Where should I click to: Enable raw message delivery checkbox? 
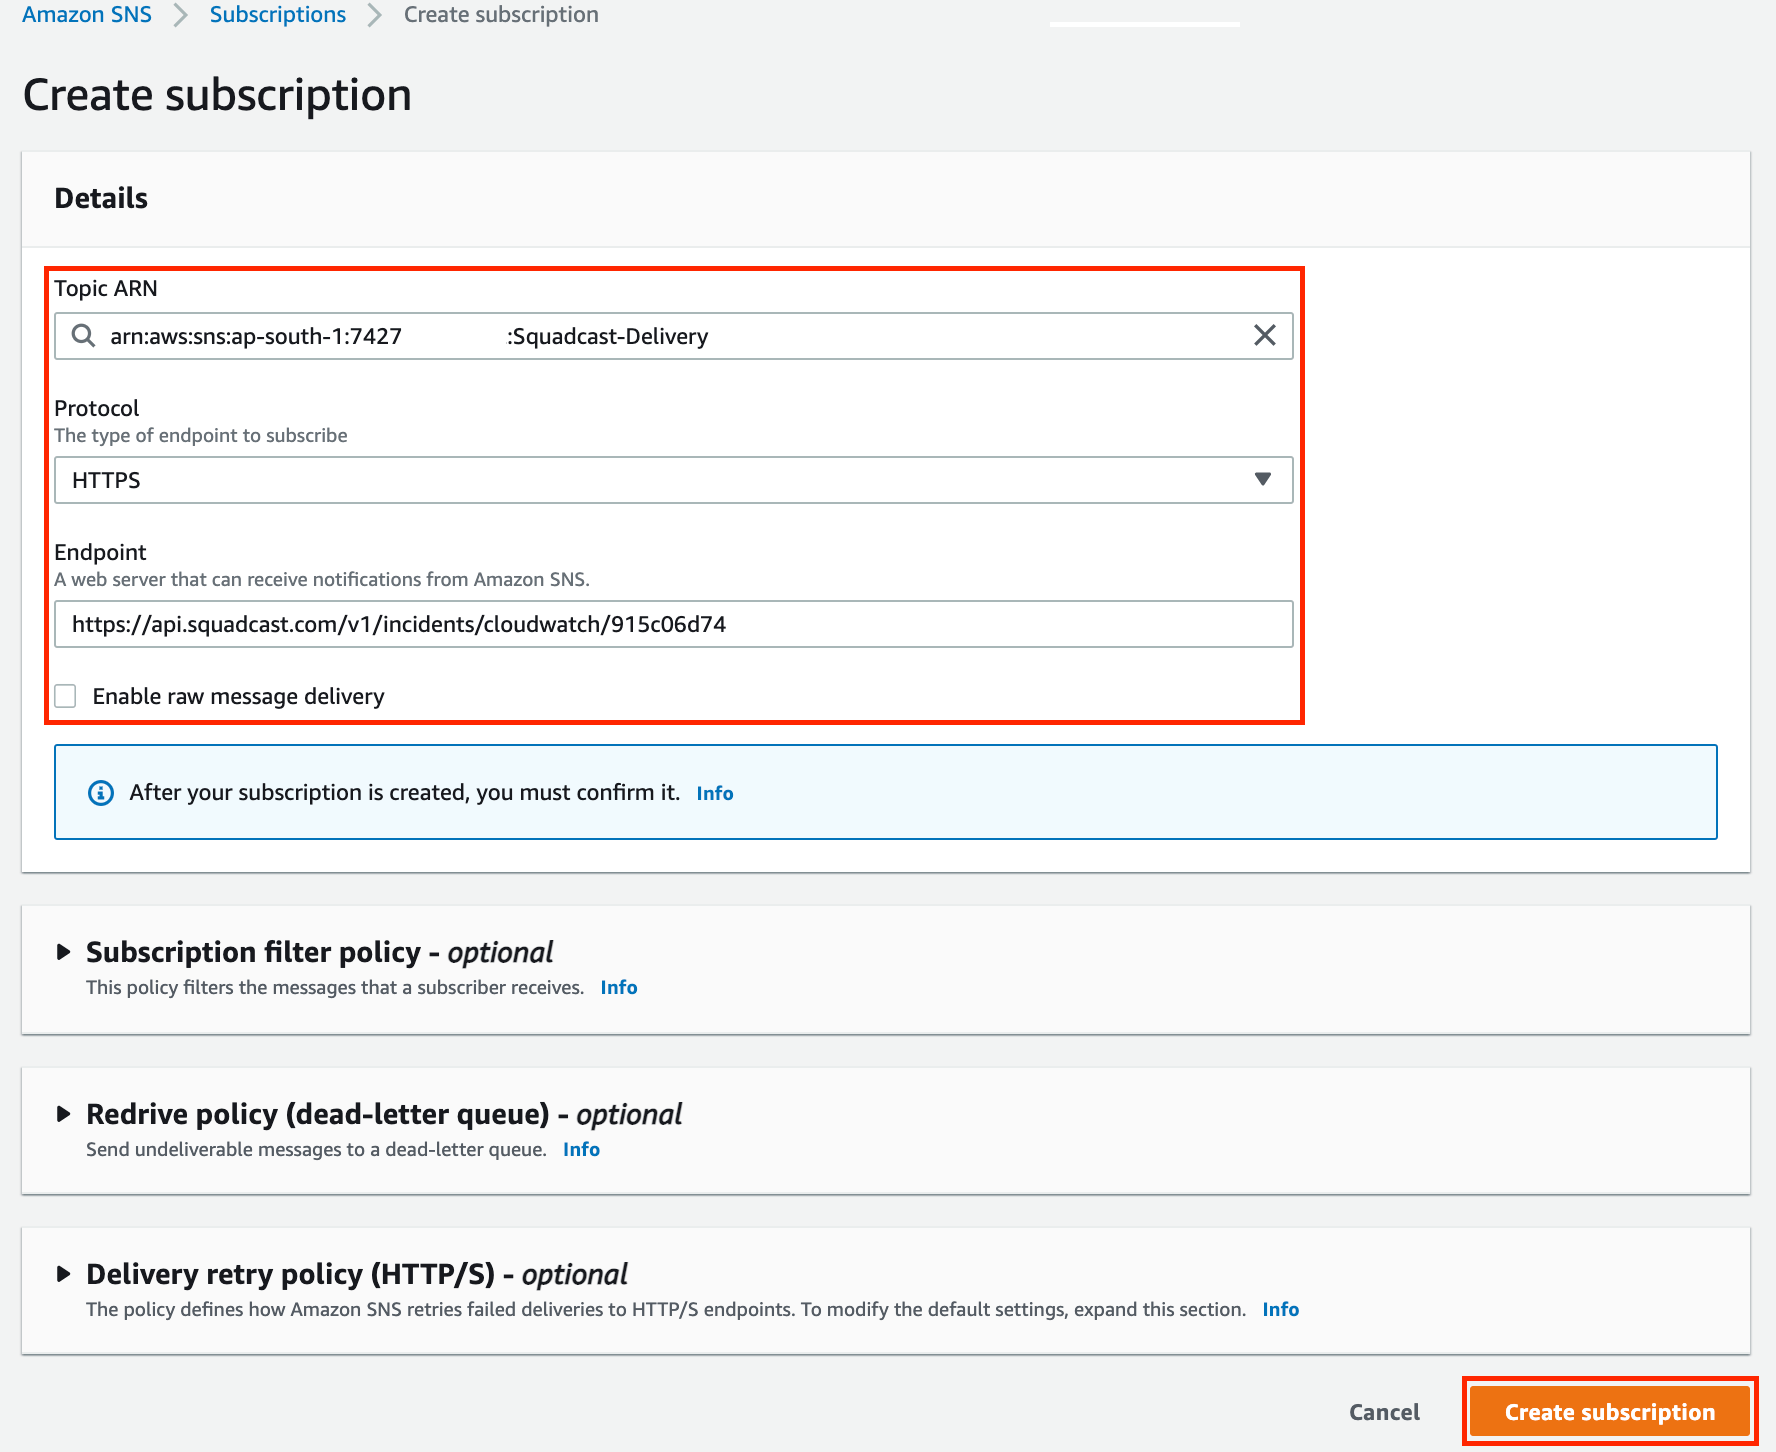coord(65,696)
